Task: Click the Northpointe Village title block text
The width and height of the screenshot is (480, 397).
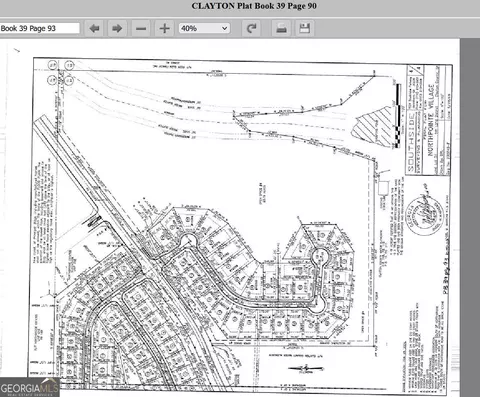Action: pos(431,120)
